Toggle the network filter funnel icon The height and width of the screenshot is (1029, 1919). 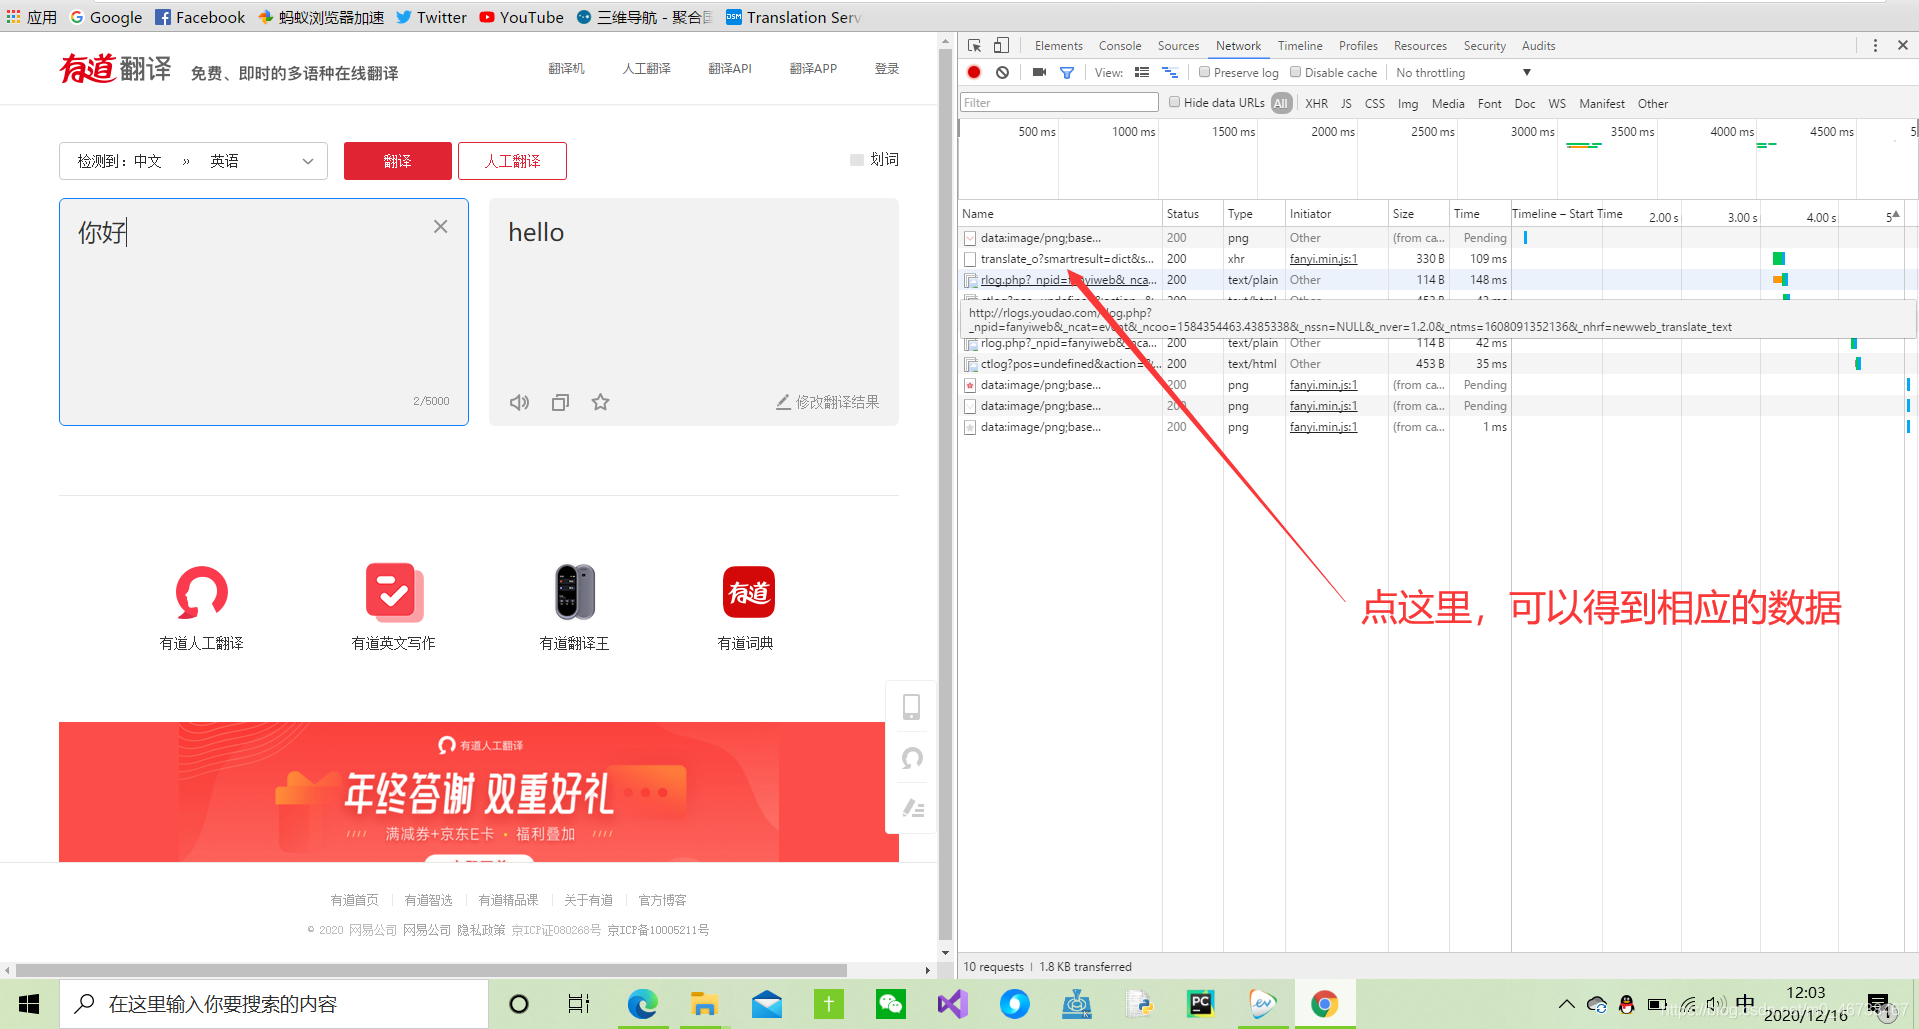(1067, 72)
